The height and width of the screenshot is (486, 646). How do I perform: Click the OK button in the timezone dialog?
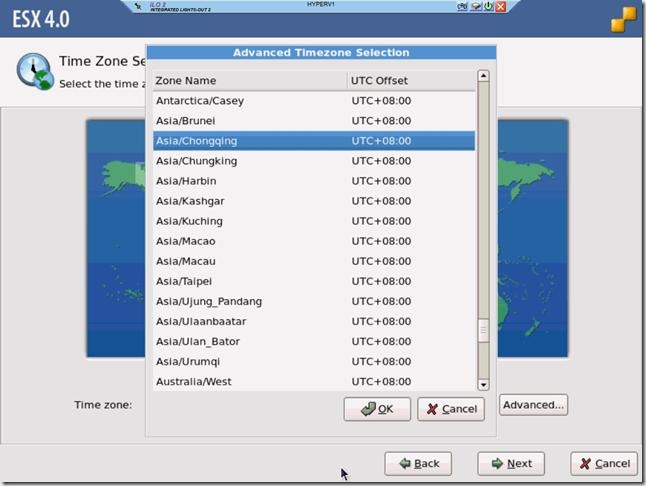377,409
